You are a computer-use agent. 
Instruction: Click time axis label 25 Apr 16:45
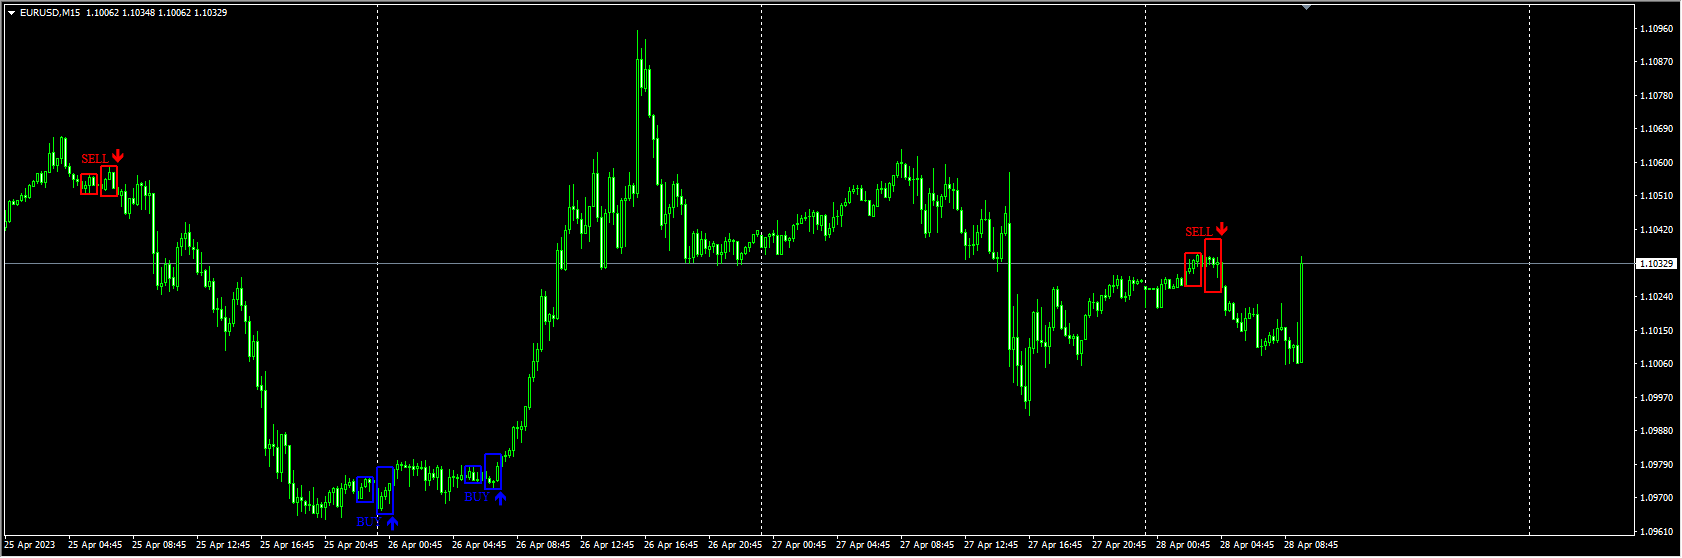click(287, 545)
